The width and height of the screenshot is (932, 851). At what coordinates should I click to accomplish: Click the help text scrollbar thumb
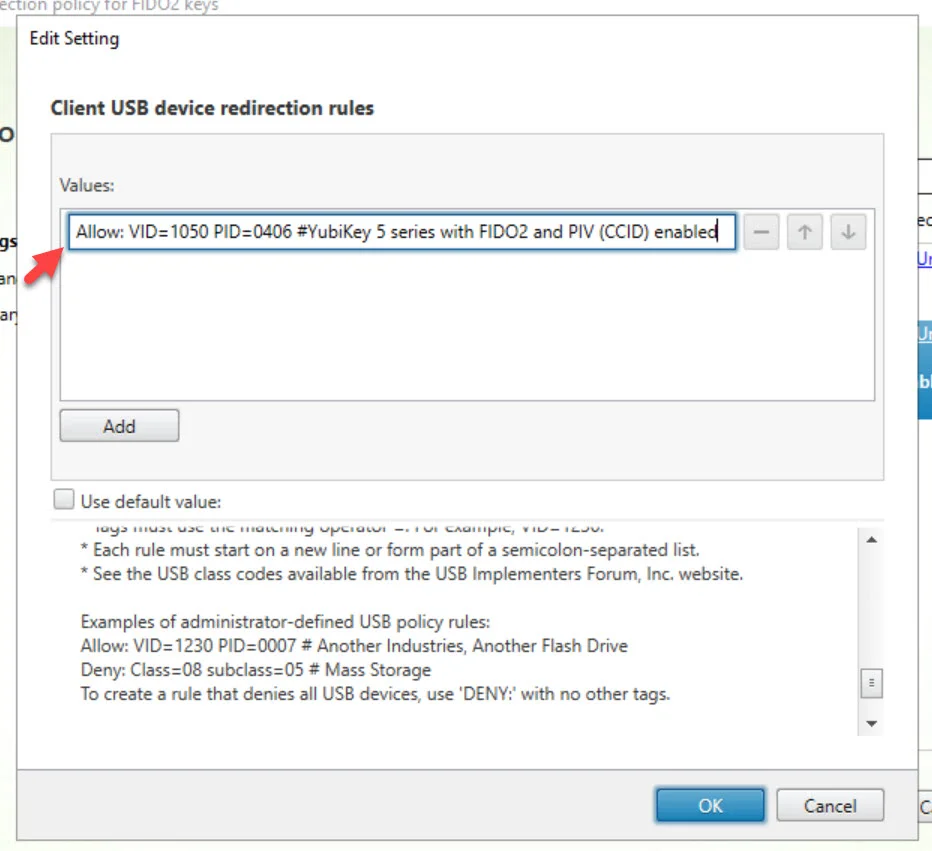coord(871,683)
